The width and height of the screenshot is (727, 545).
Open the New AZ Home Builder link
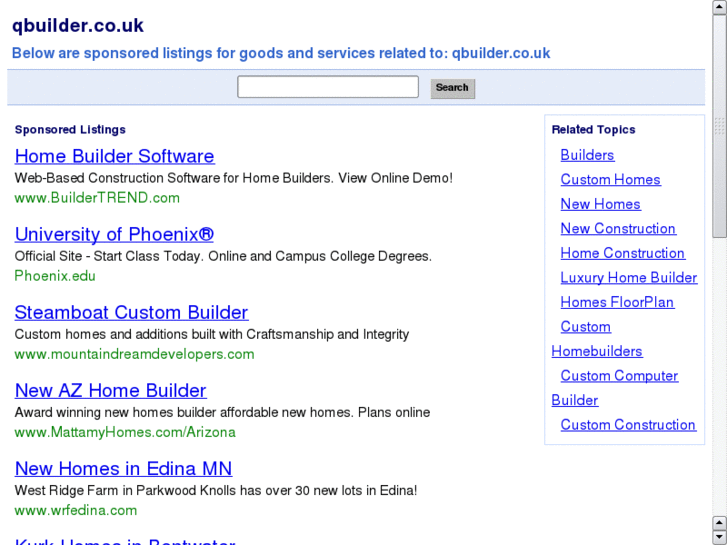tap(110, 390)
